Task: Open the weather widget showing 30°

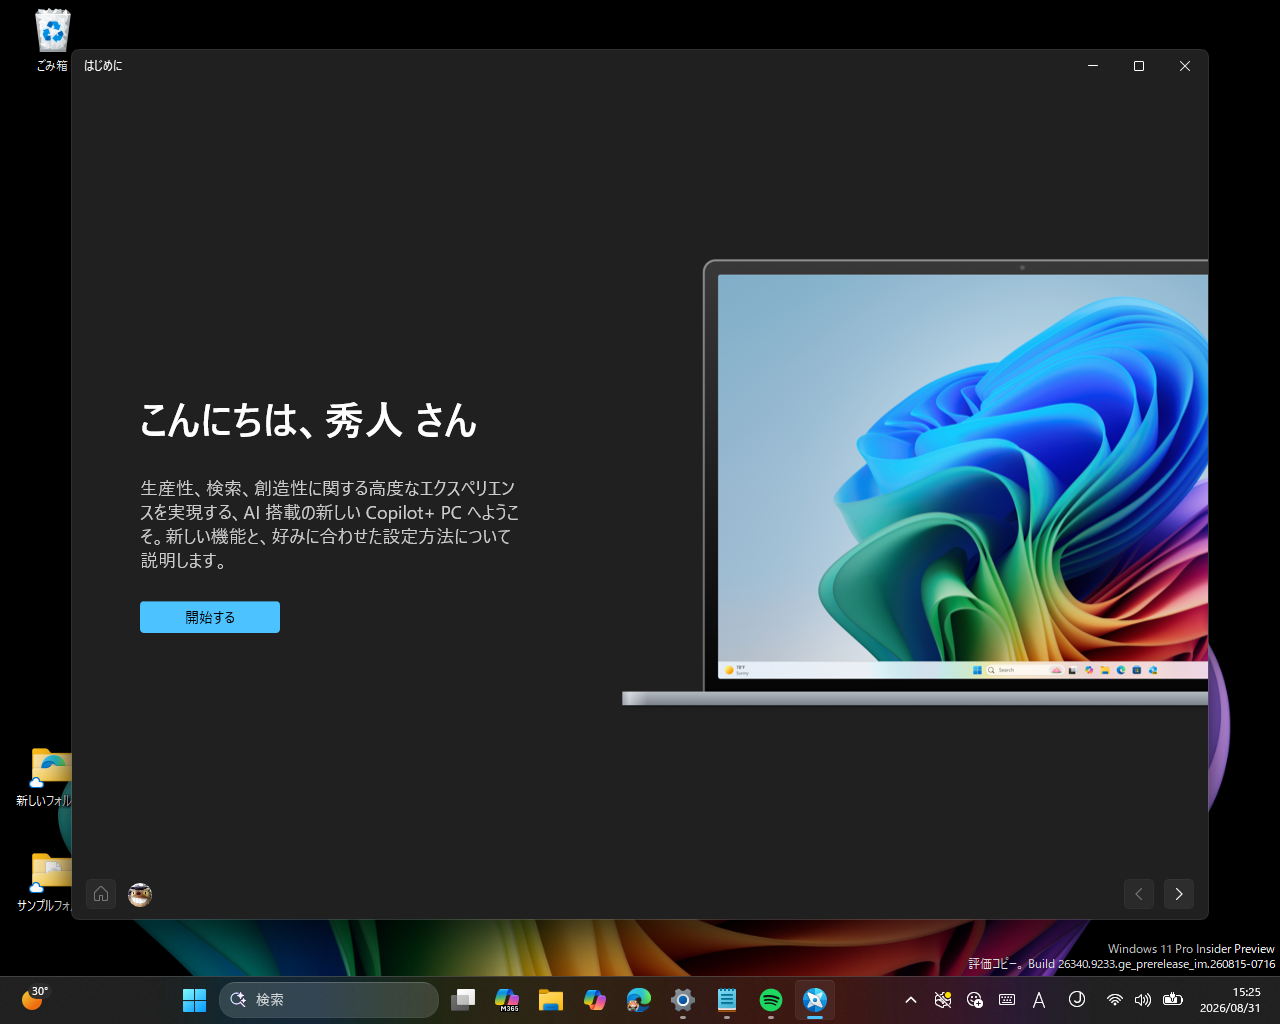Action: (x=35, y=998)
